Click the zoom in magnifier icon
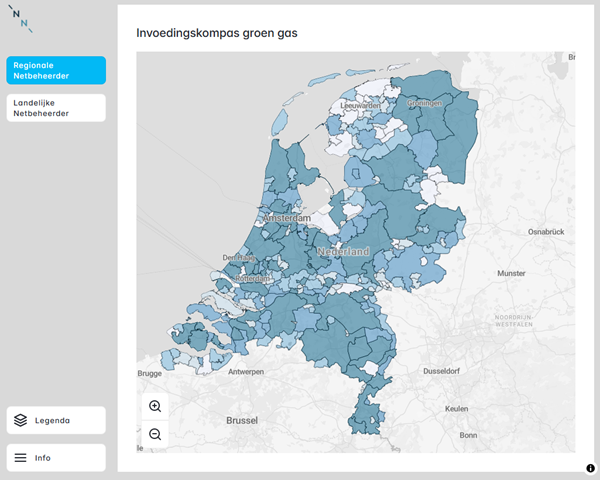Viewport: 600px width, 480px height. coord(155,406)
